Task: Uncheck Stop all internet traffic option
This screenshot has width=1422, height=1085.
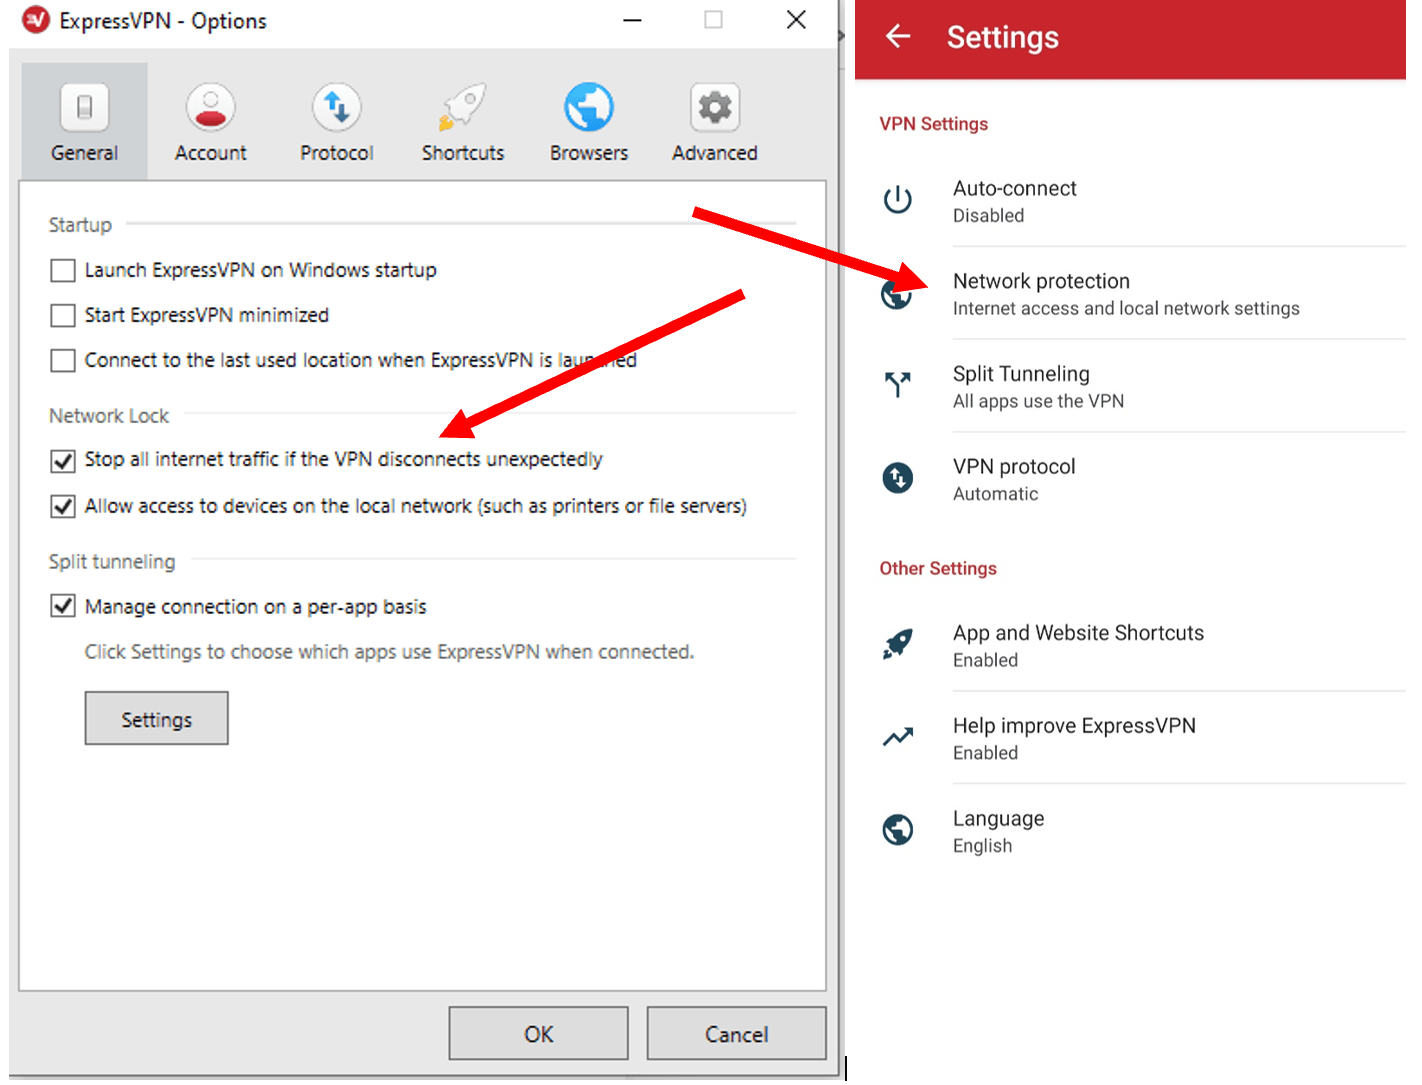Action: (x=63, y=461)
